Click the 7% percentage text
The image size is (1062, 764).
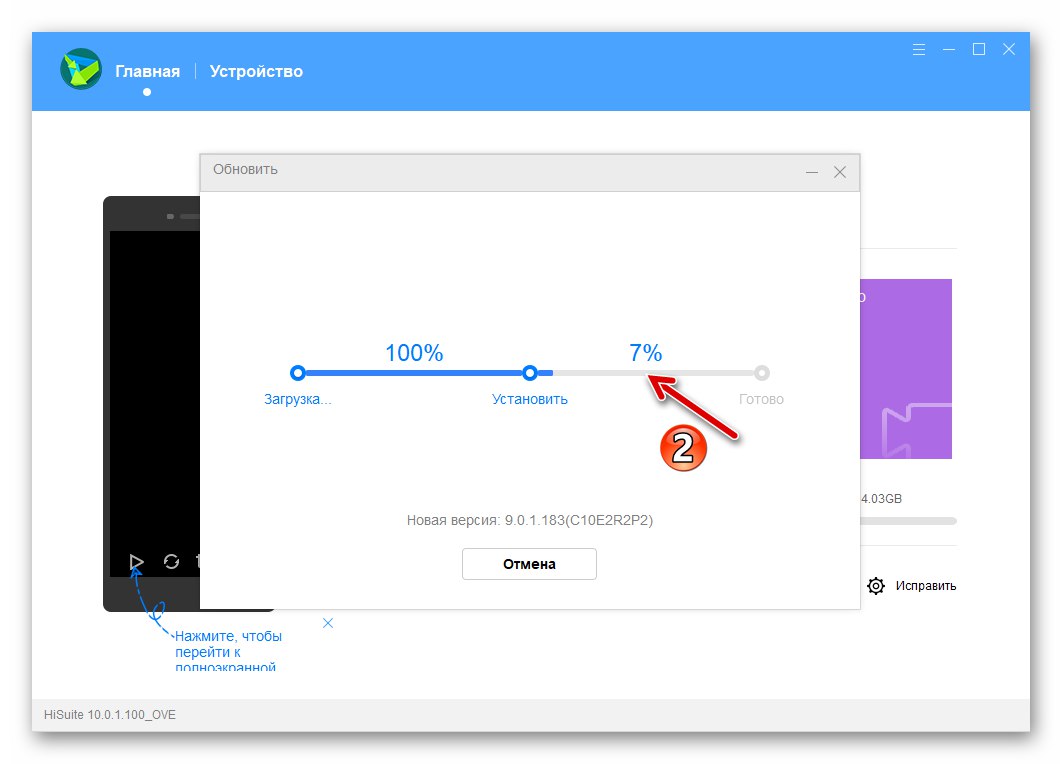click(x=645, y=352)
